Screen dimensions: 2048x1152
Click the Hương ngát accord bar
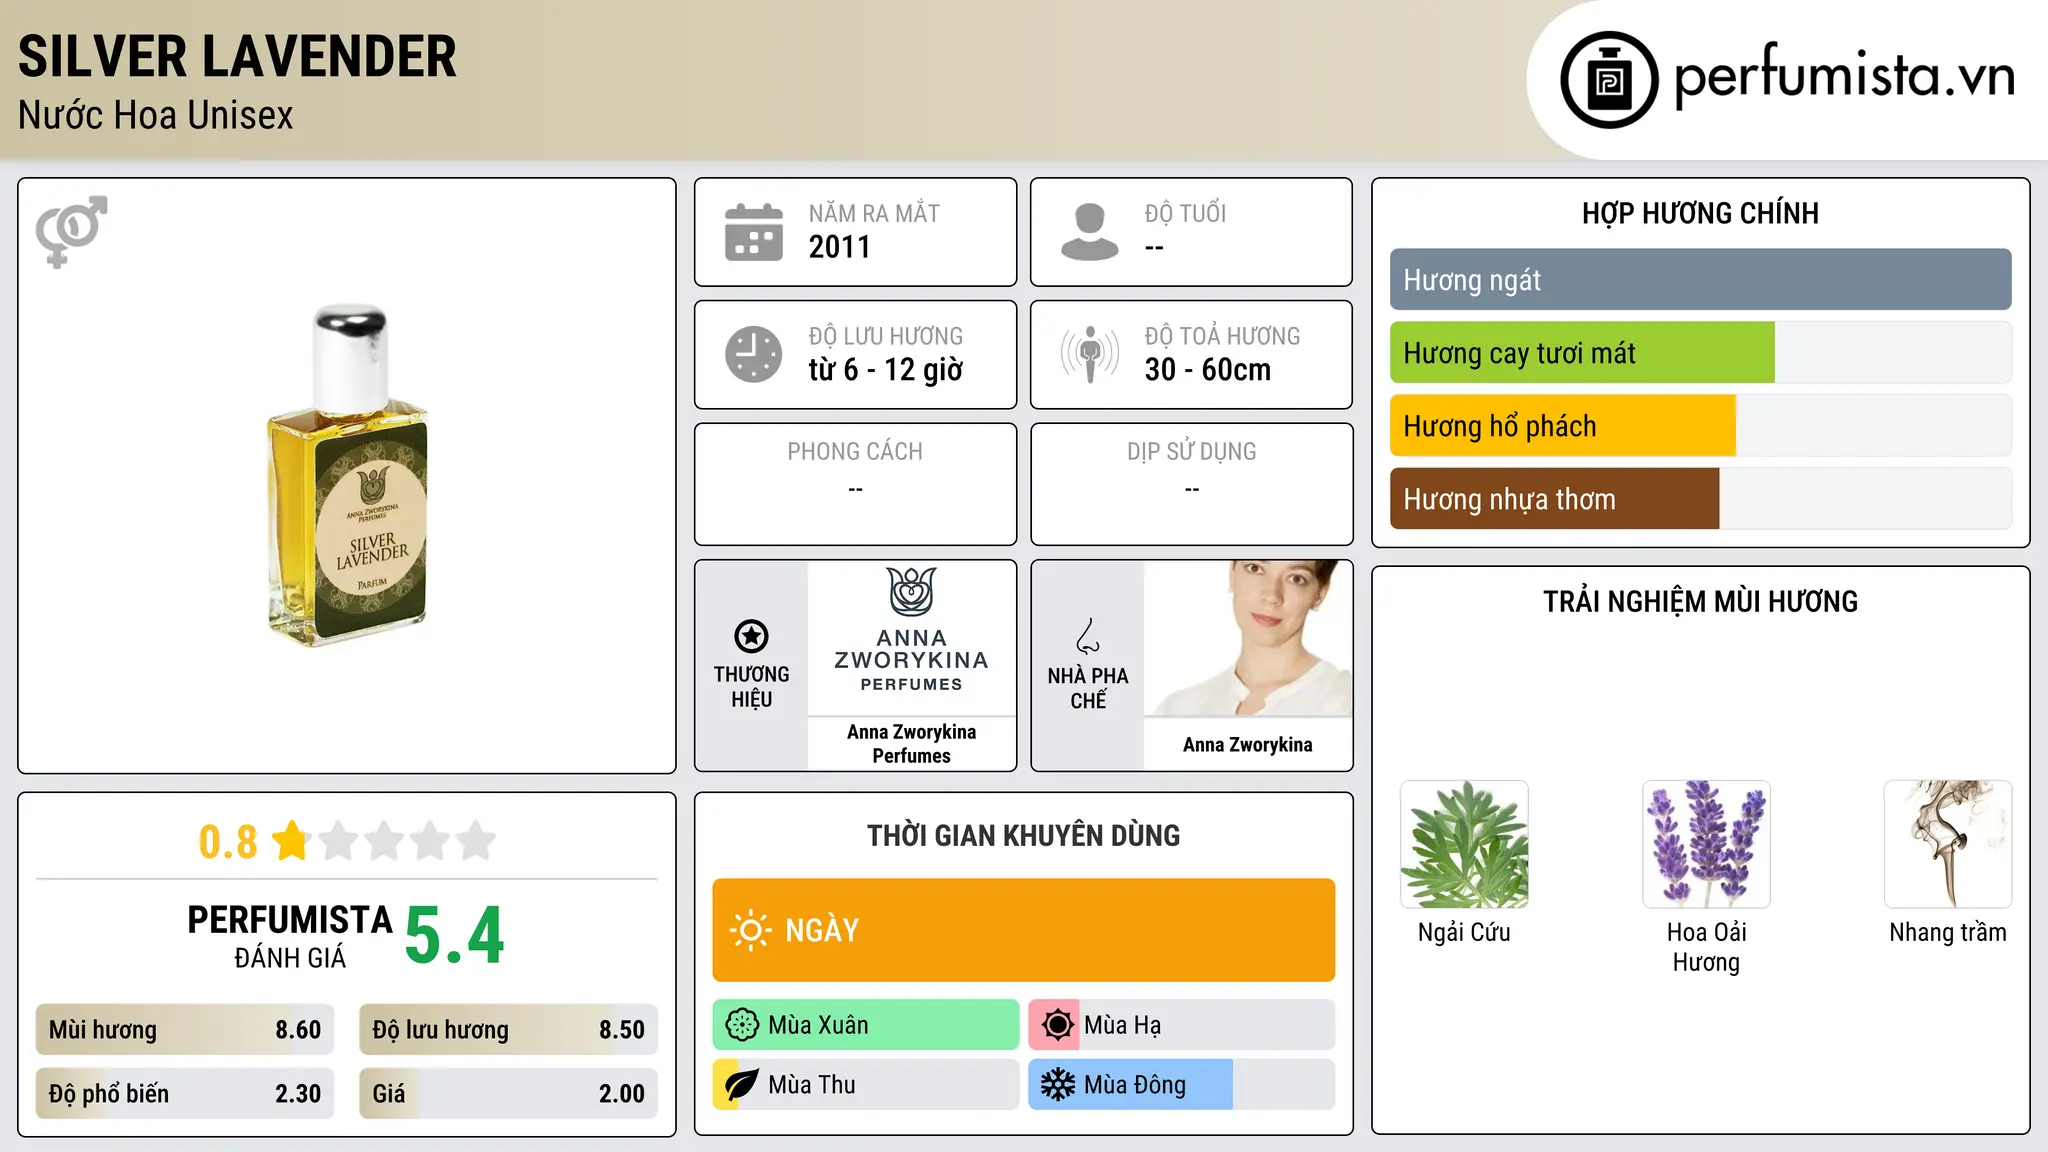point(1700,280)
